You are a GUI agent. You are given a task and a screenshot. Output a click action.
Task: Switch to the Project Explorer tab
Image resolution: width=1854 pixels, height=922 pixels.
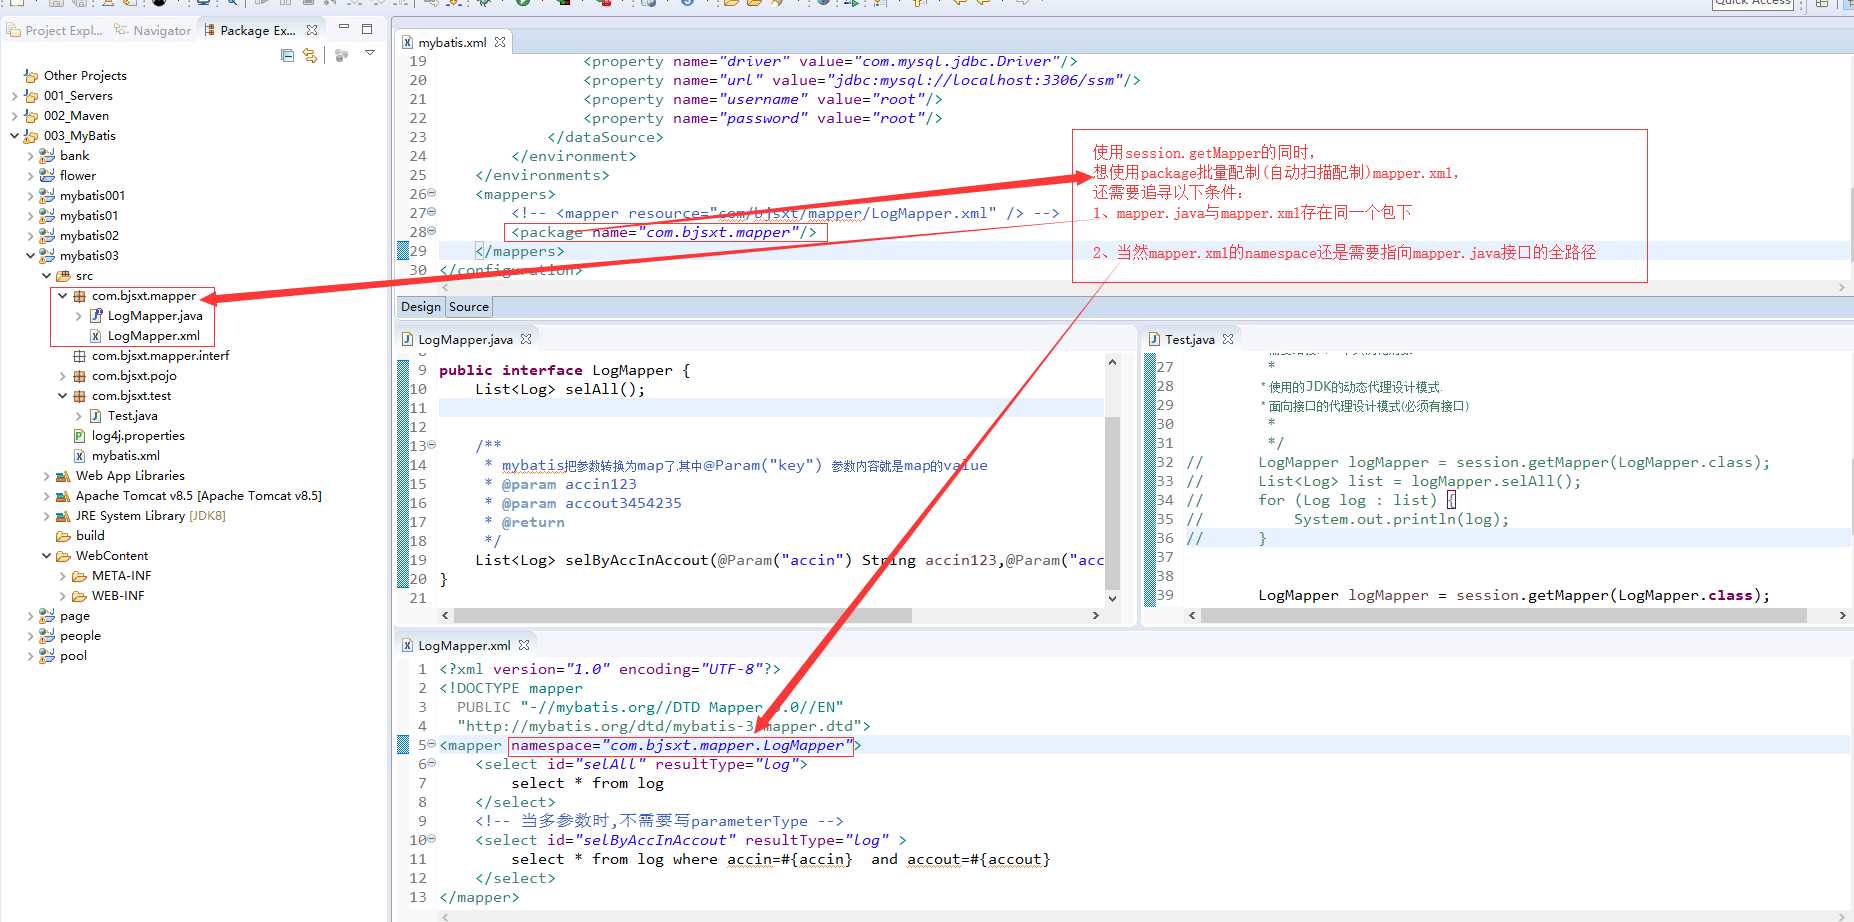point(55,30)
